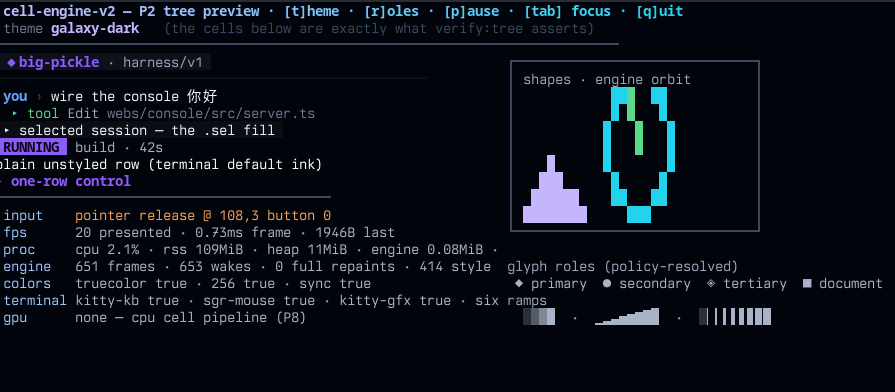This screenshot has height=392, width=895.
Task: Click the shaded gradient block ramp
Action: [x=539, y=317]
